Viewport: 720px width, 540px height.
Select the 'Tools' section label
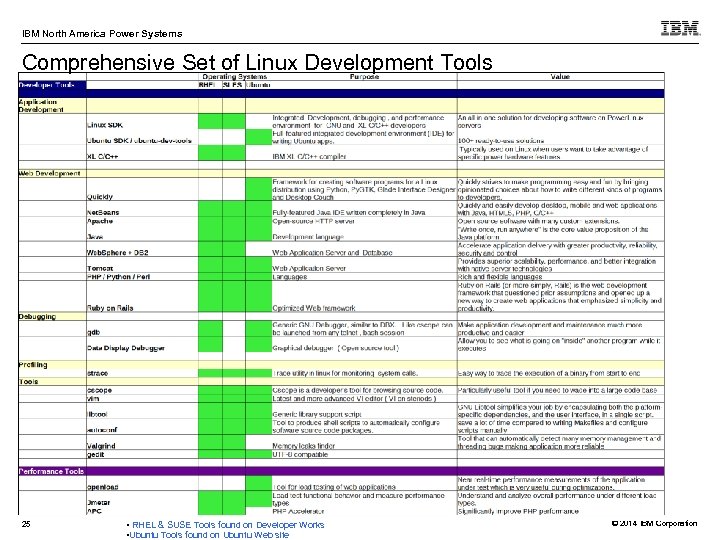click(28, 382)
